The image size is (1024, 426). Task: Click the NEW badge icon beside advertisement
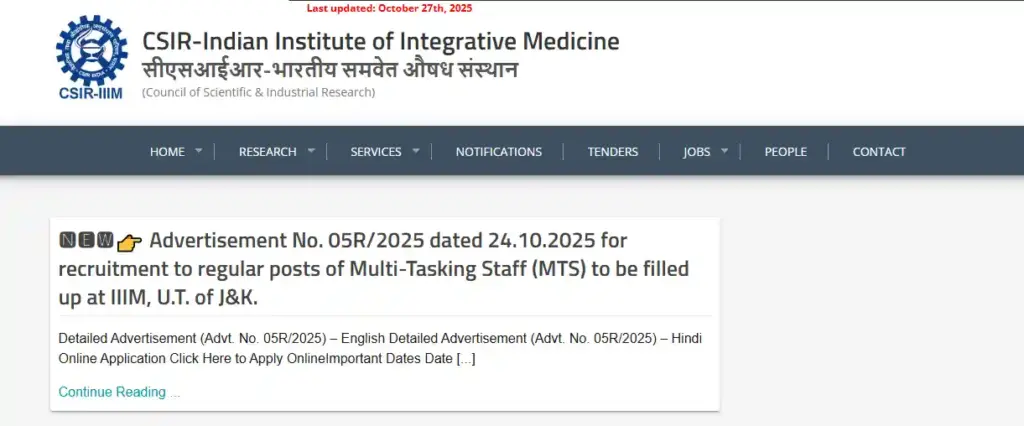86,241
